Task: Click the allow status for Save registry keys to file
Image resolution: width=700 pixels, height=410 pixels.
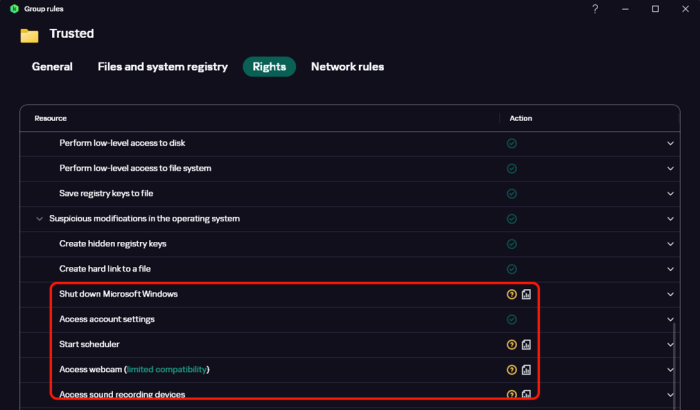Action: pos(512,193)
